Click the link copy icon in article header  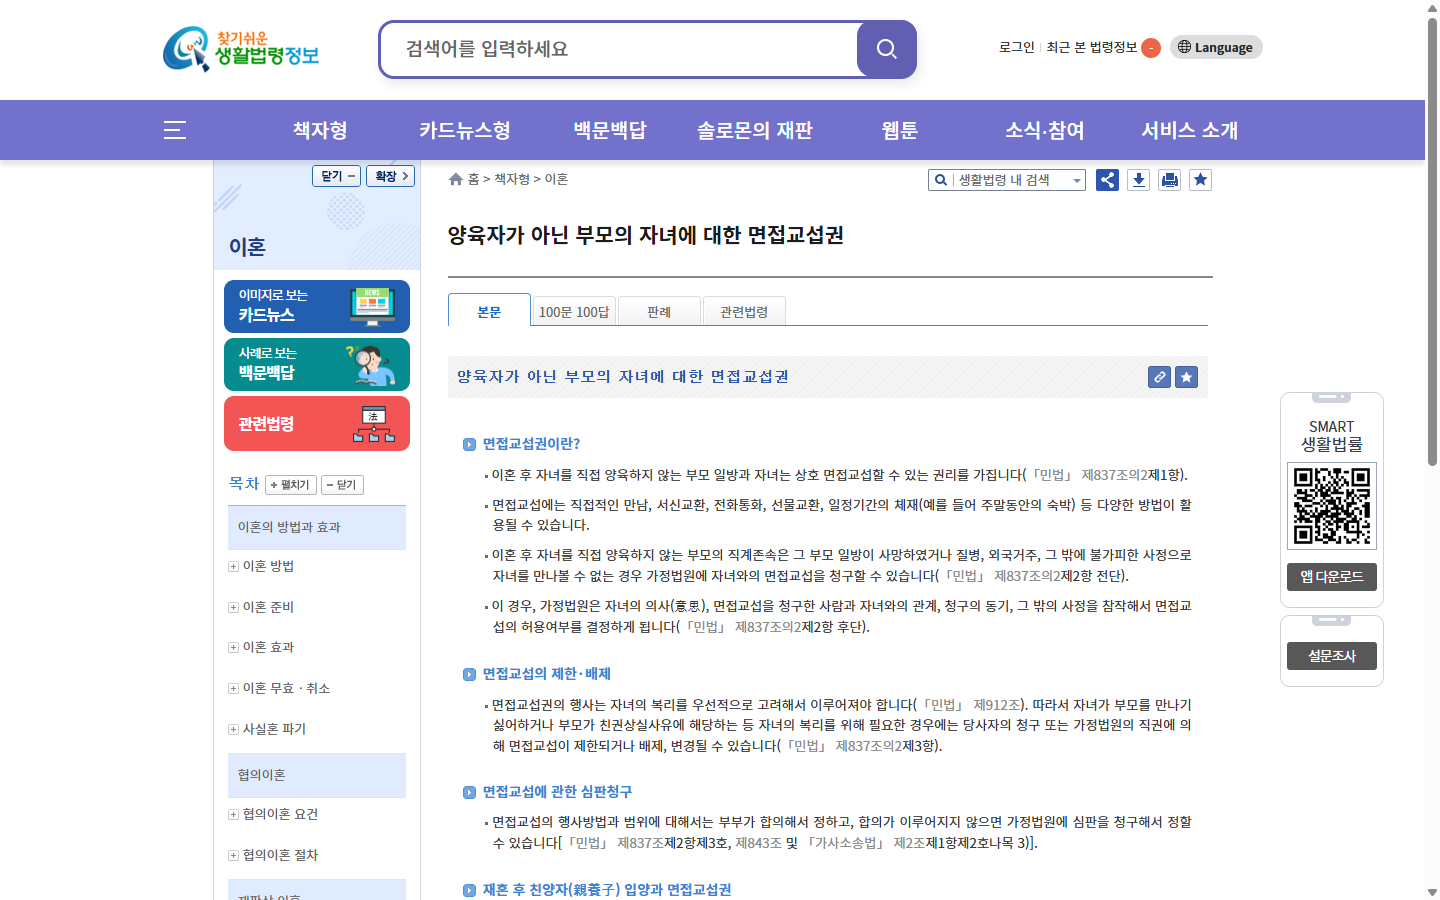(1159, 377)
